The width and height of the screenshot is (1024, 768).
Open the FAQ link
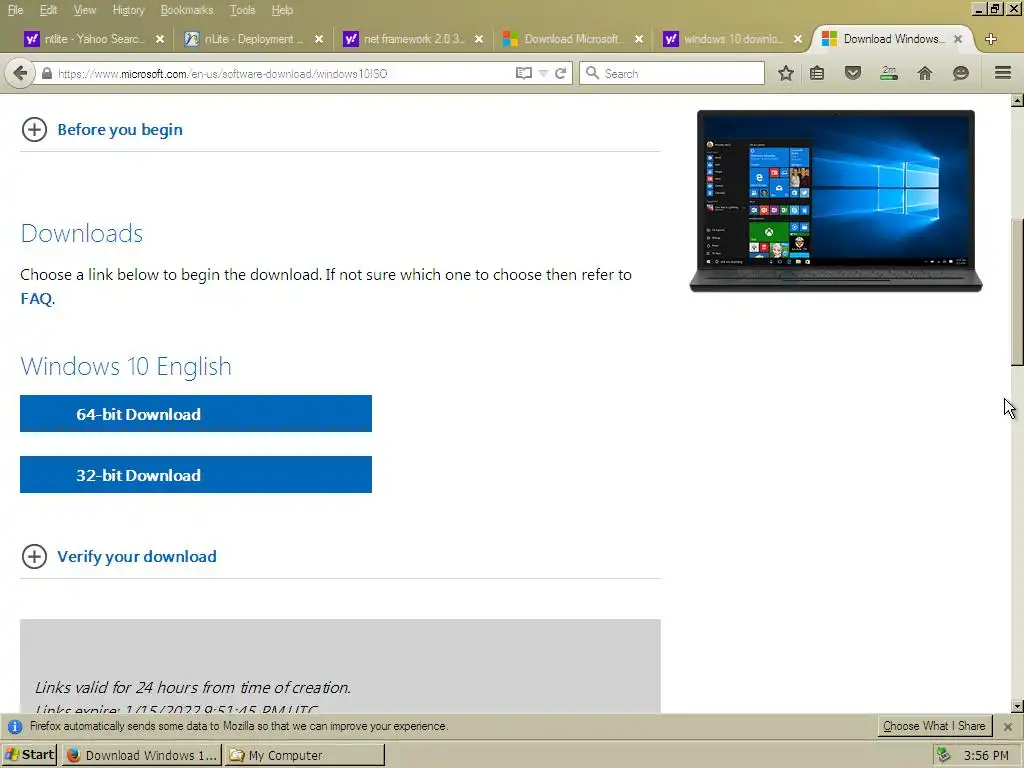[37, 298]
